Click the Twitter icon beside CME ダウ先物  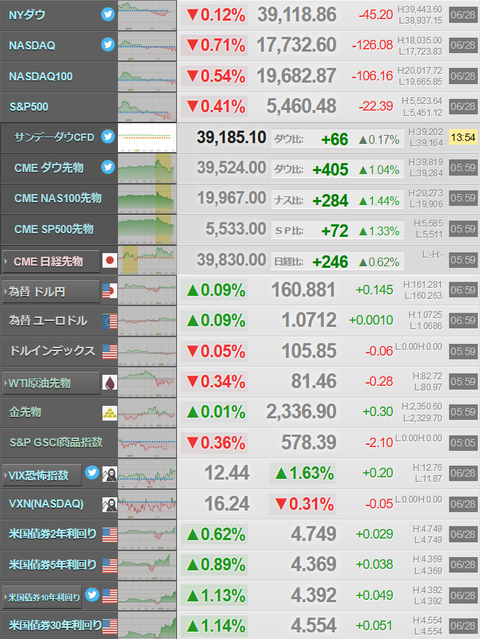[x=108, y=167]
